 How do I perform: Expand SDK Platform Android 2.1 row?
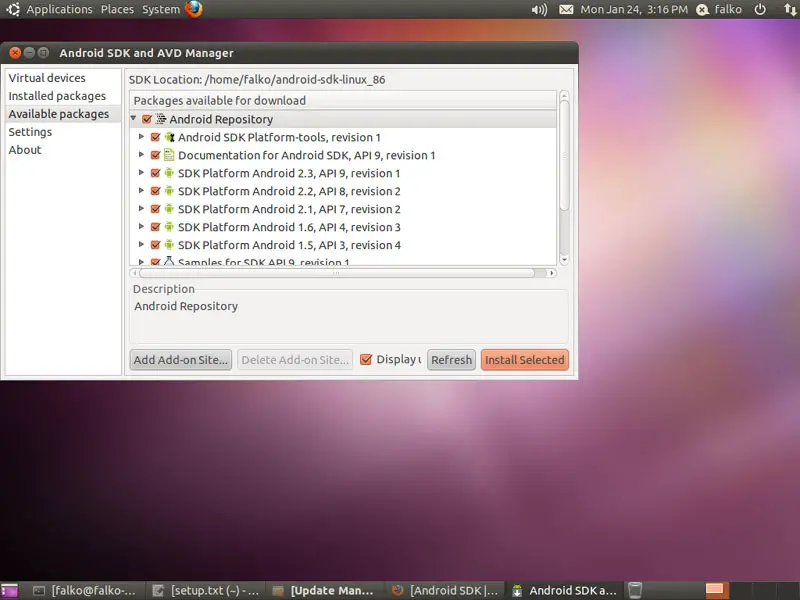click(141, 208)
